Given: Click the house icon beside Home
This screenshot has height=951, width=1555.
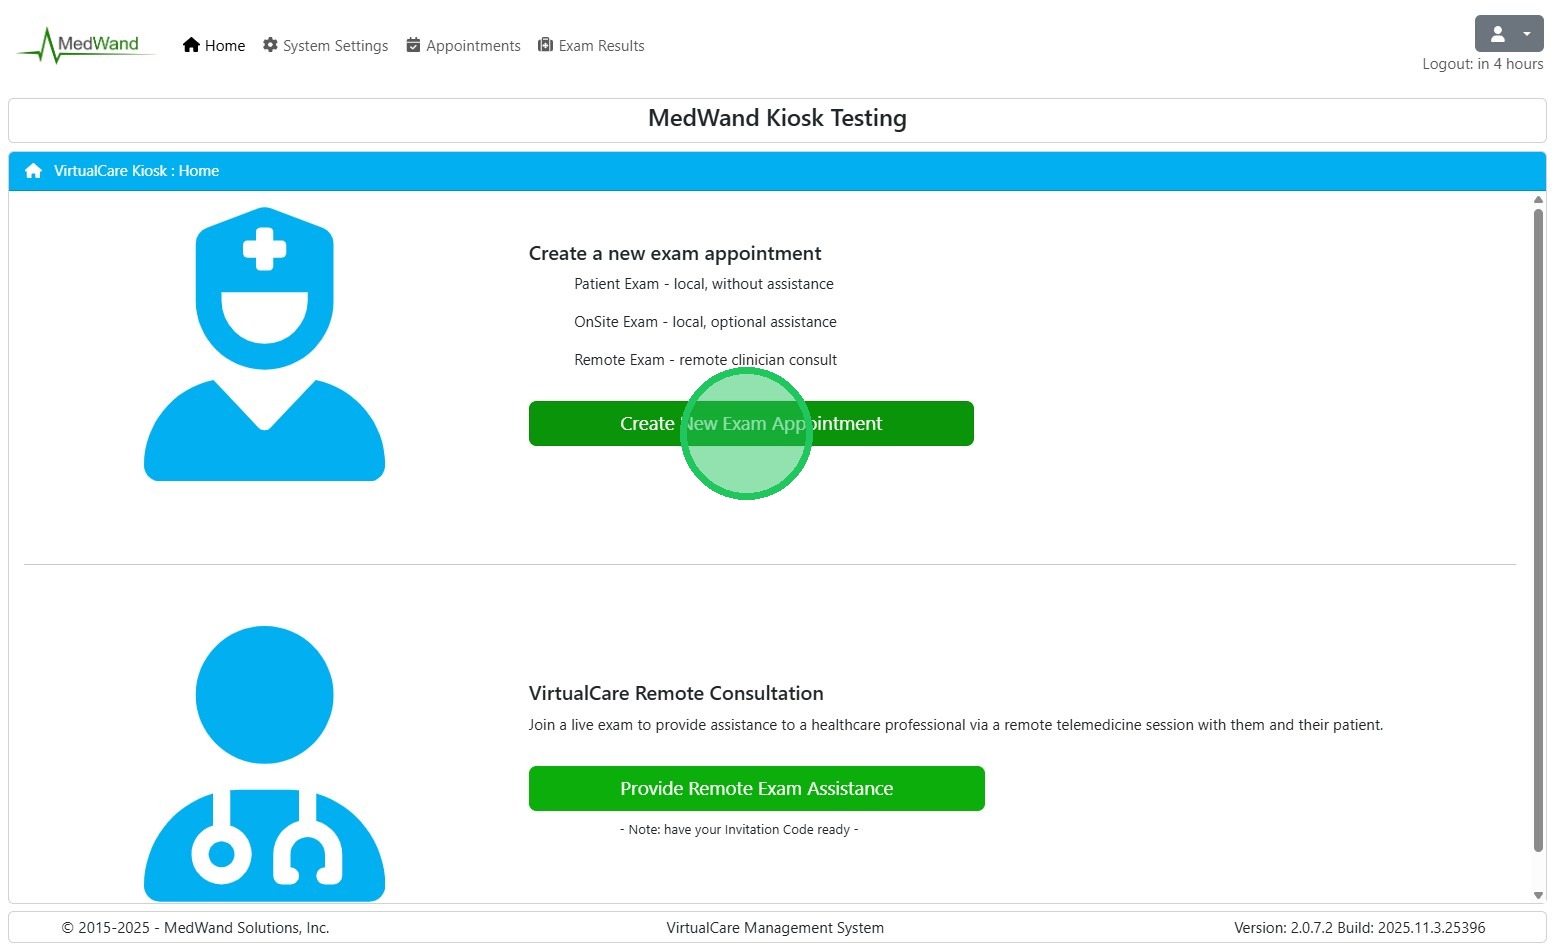Looking at the screenshot, I should pyautogui.click(x=191, y=45).
